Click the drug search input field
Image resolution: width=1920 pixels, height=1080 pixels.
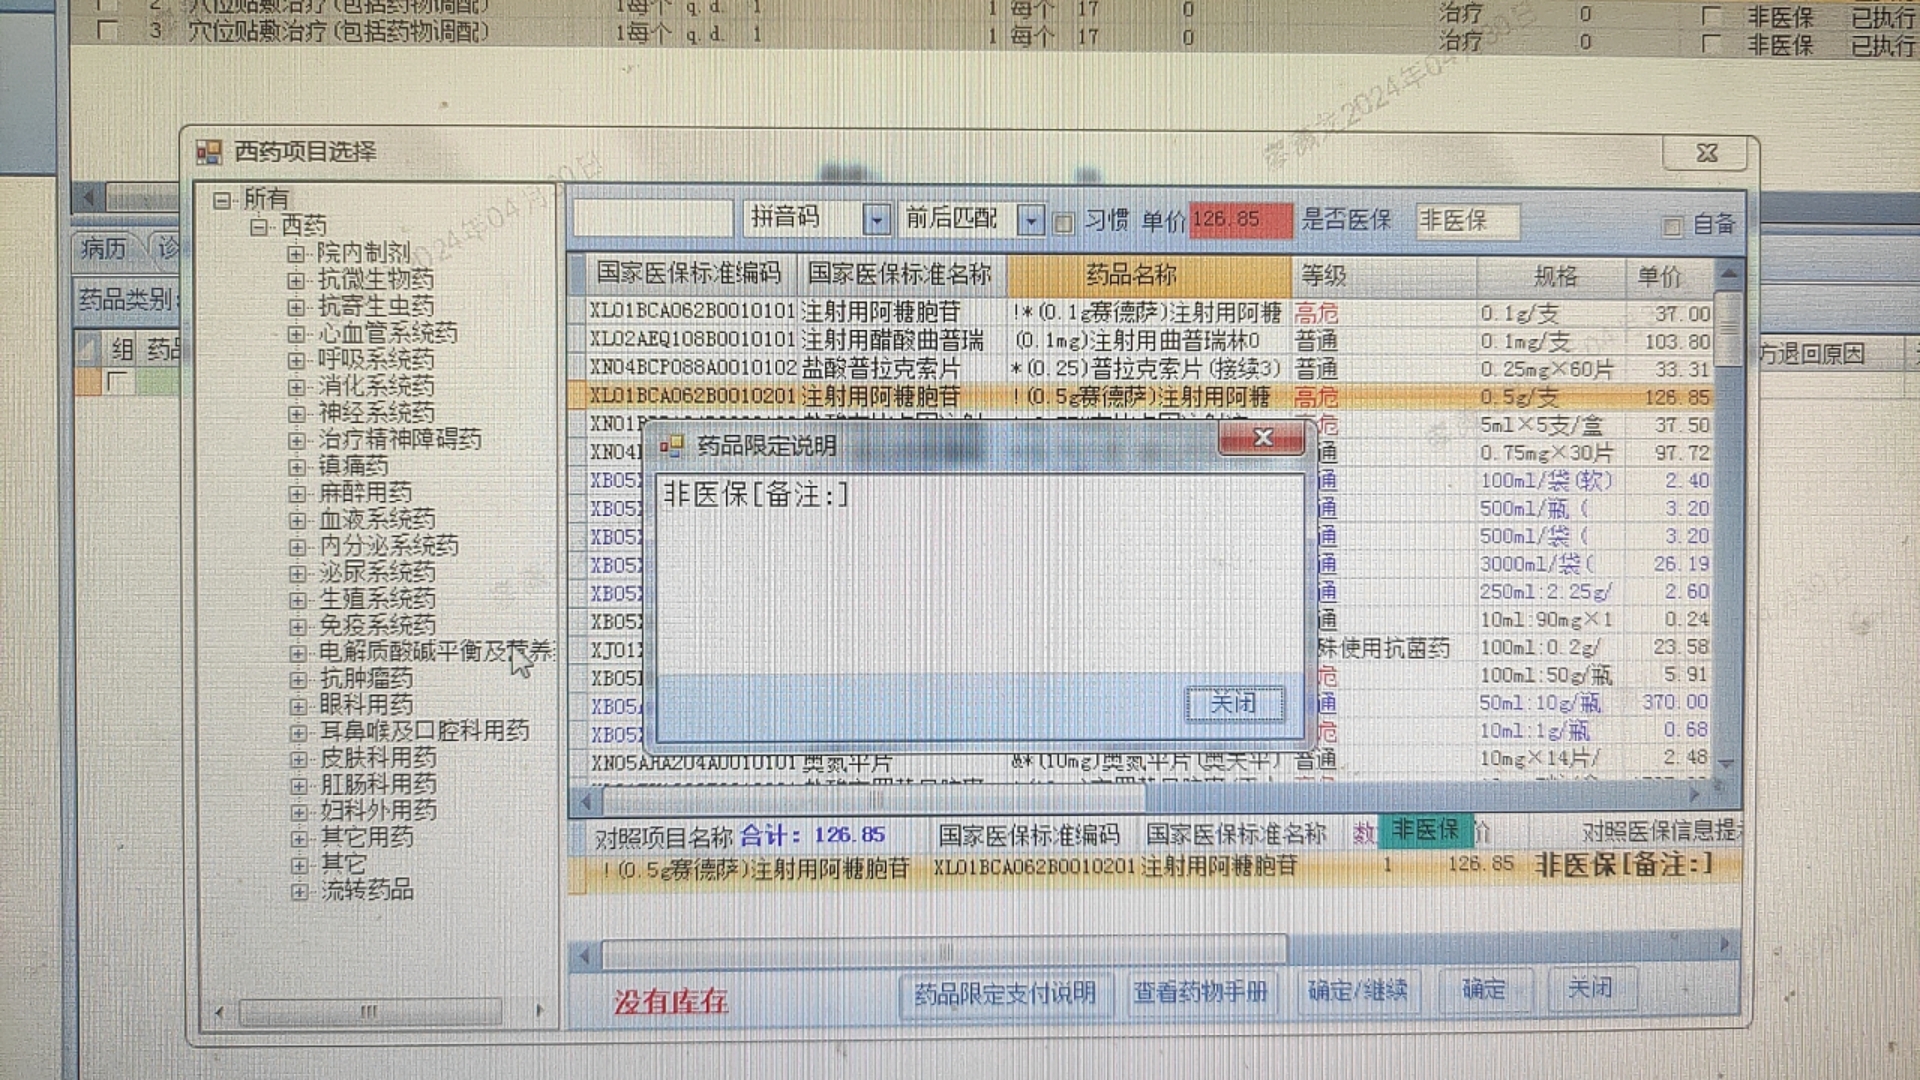pyautogui.click(x=652, y=218)
